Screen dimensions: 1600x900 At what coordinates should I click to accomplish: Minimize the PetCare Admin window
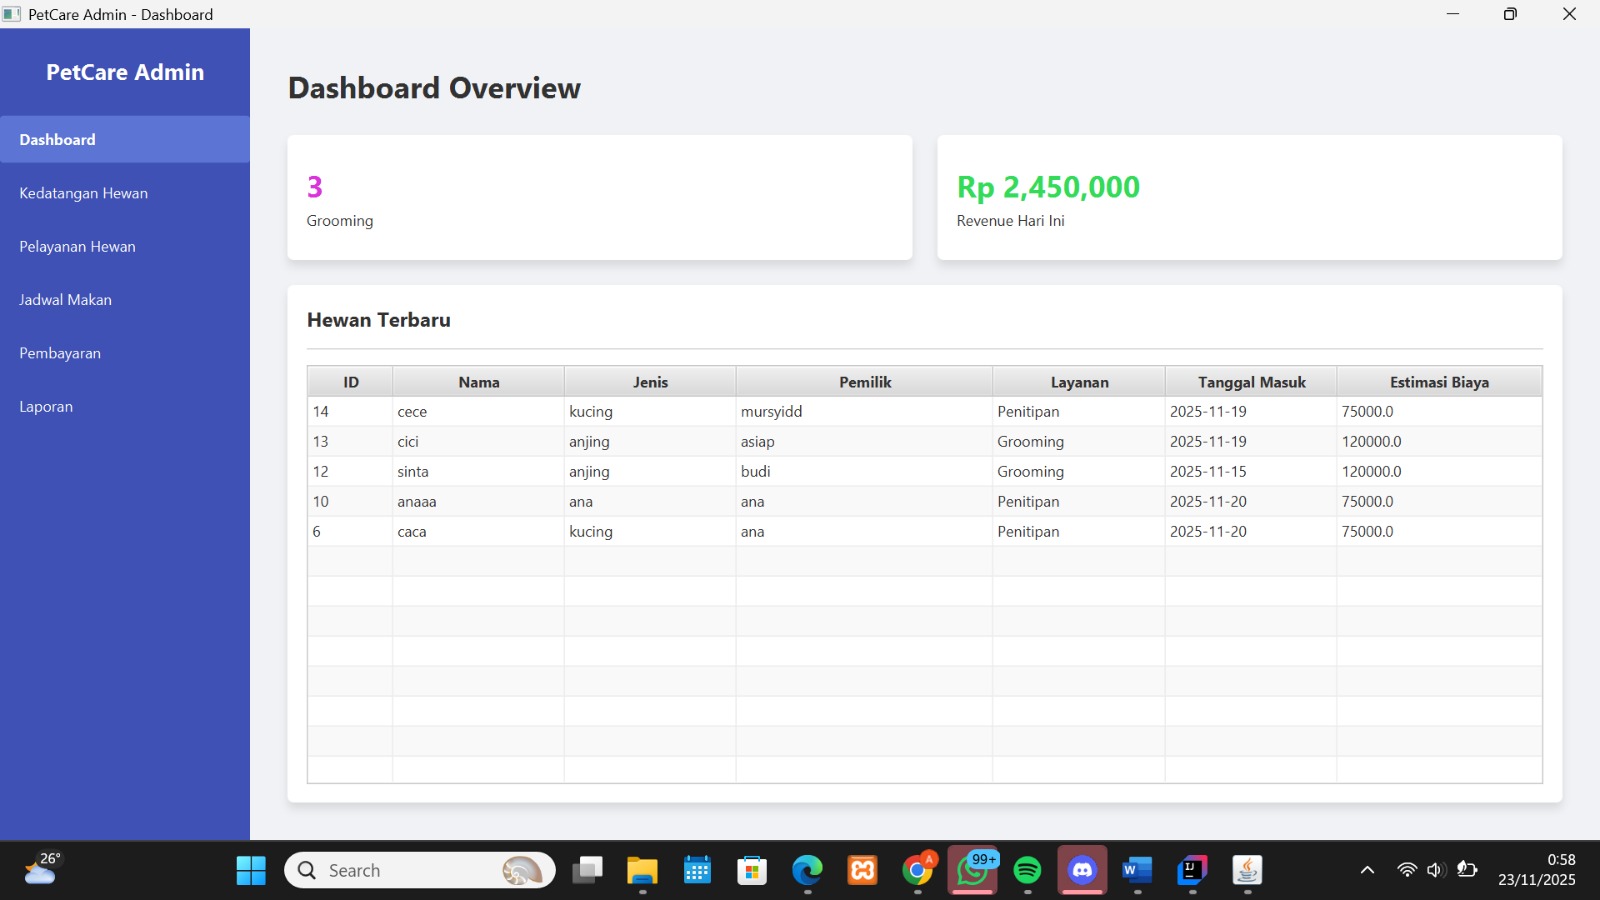[x=1453, y=14]
